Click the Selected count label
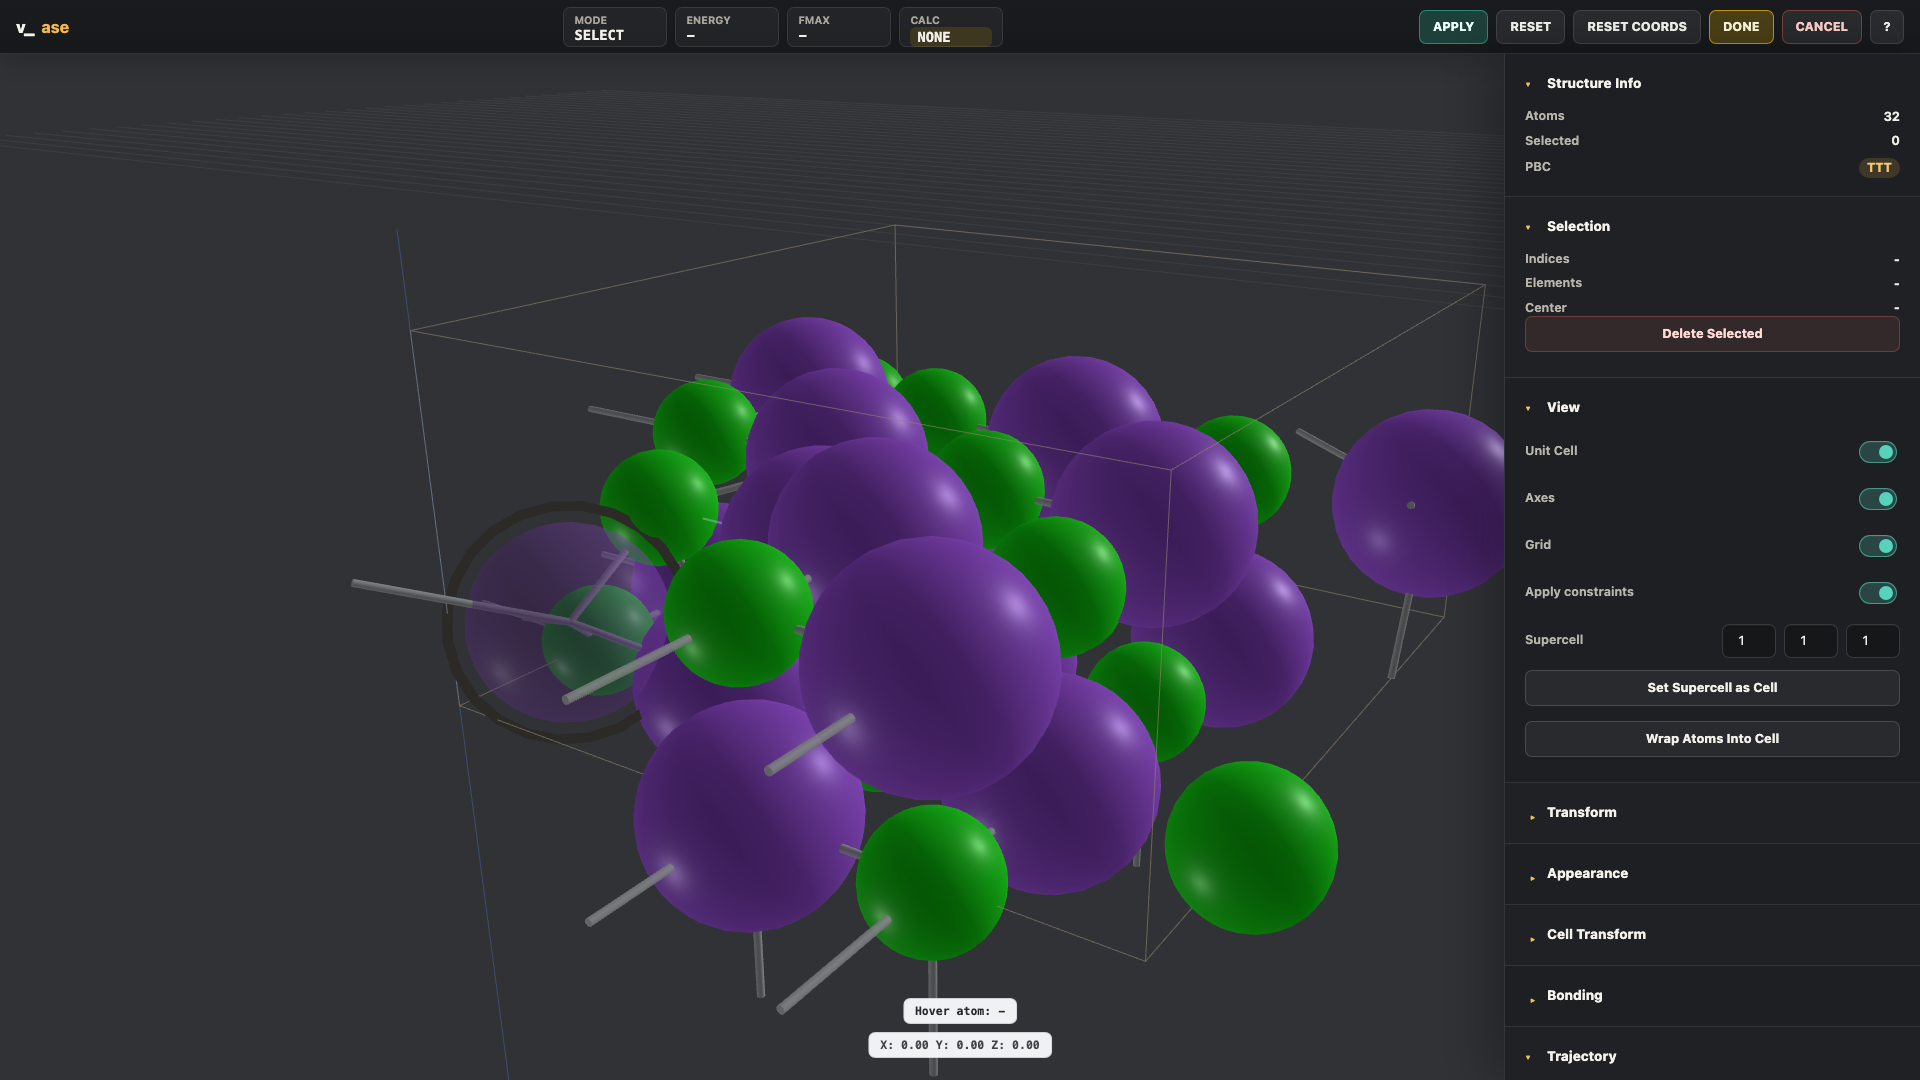The width and height of the screenshot is (1920, 1080). pyautogui.click(x=1552, y=141)
